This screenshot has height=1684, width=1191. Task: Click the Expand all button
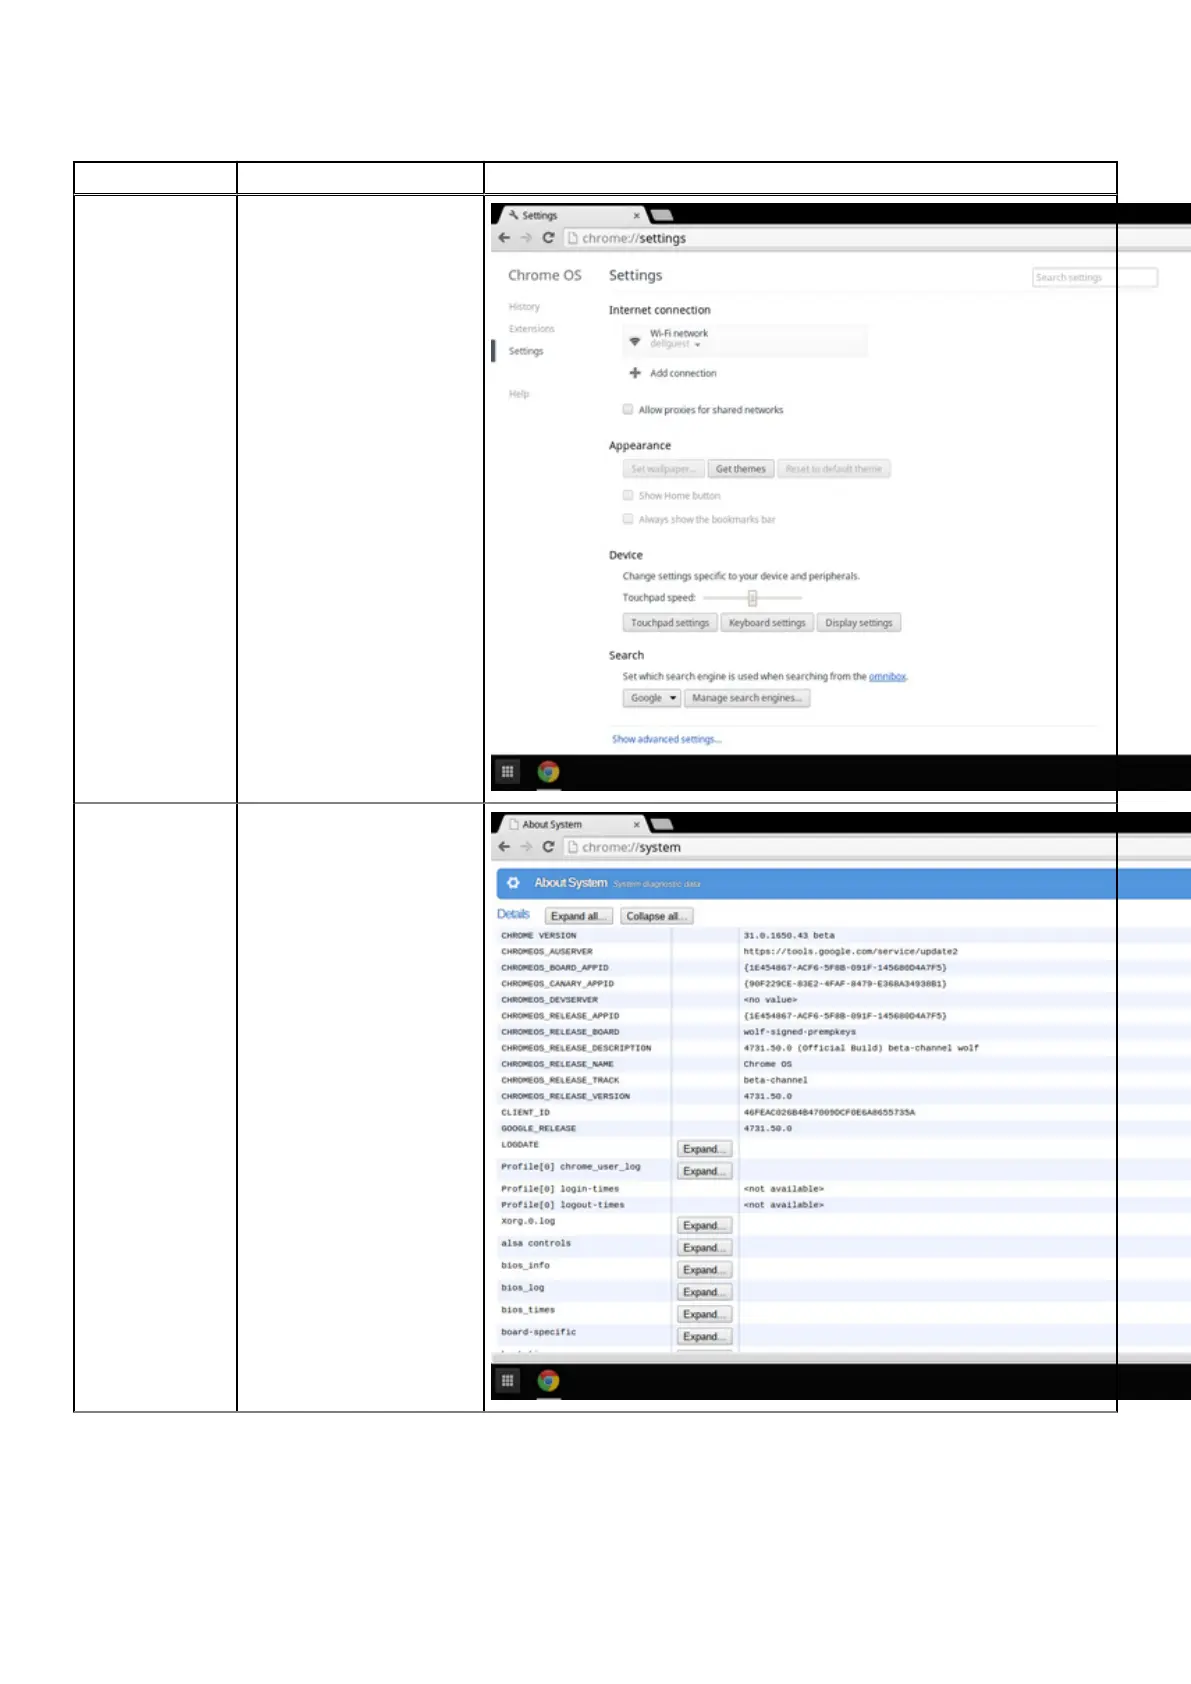(x=579, y=916)
